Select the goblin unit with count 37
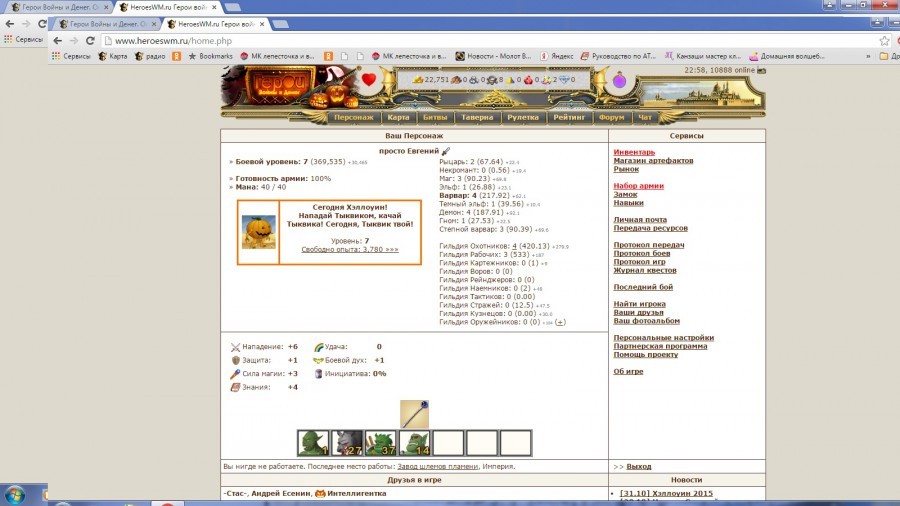The image size is (900, 506). click(381, 443)
